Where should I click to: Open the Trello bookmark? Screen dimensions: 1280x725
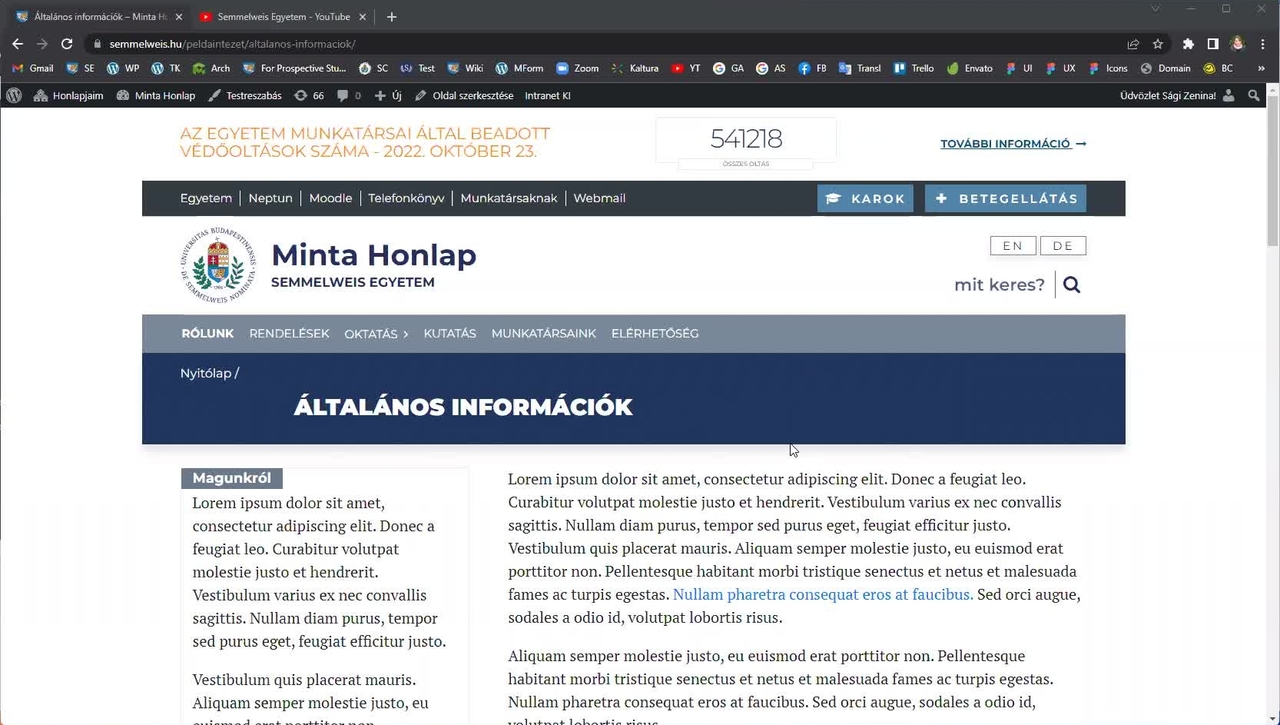[914, 69]
